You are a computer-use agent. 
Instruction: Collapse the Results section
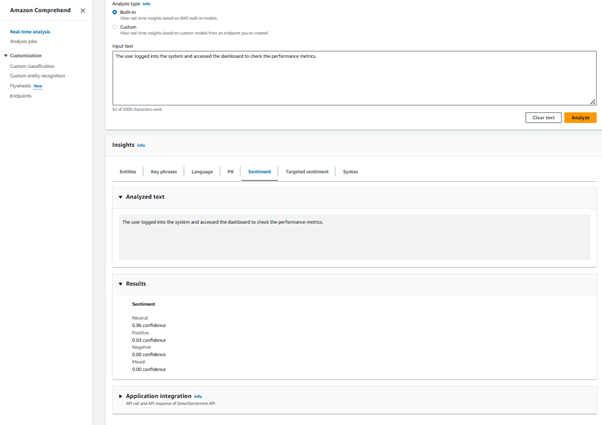coord(120,284)
